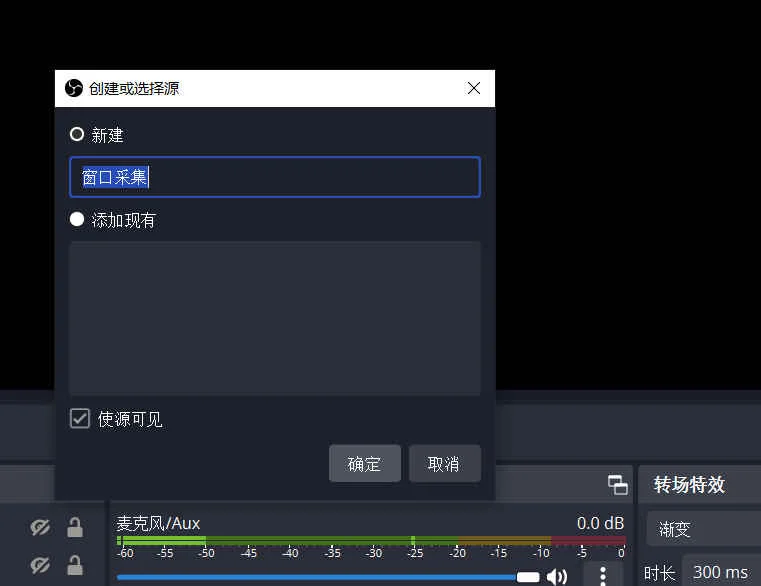Toggle visibility eye icon of upper source row
The image size is (761, 586).
point(40,527)
